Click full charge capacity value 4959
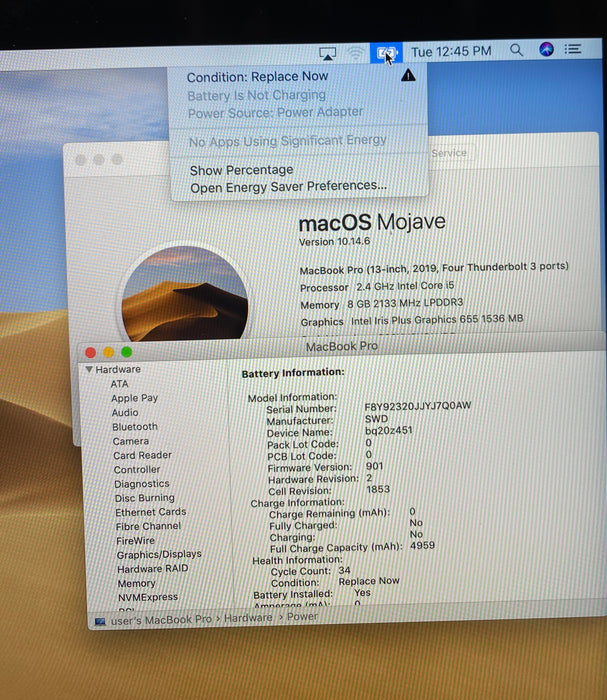The image size is (607, 700). (422, 546)
